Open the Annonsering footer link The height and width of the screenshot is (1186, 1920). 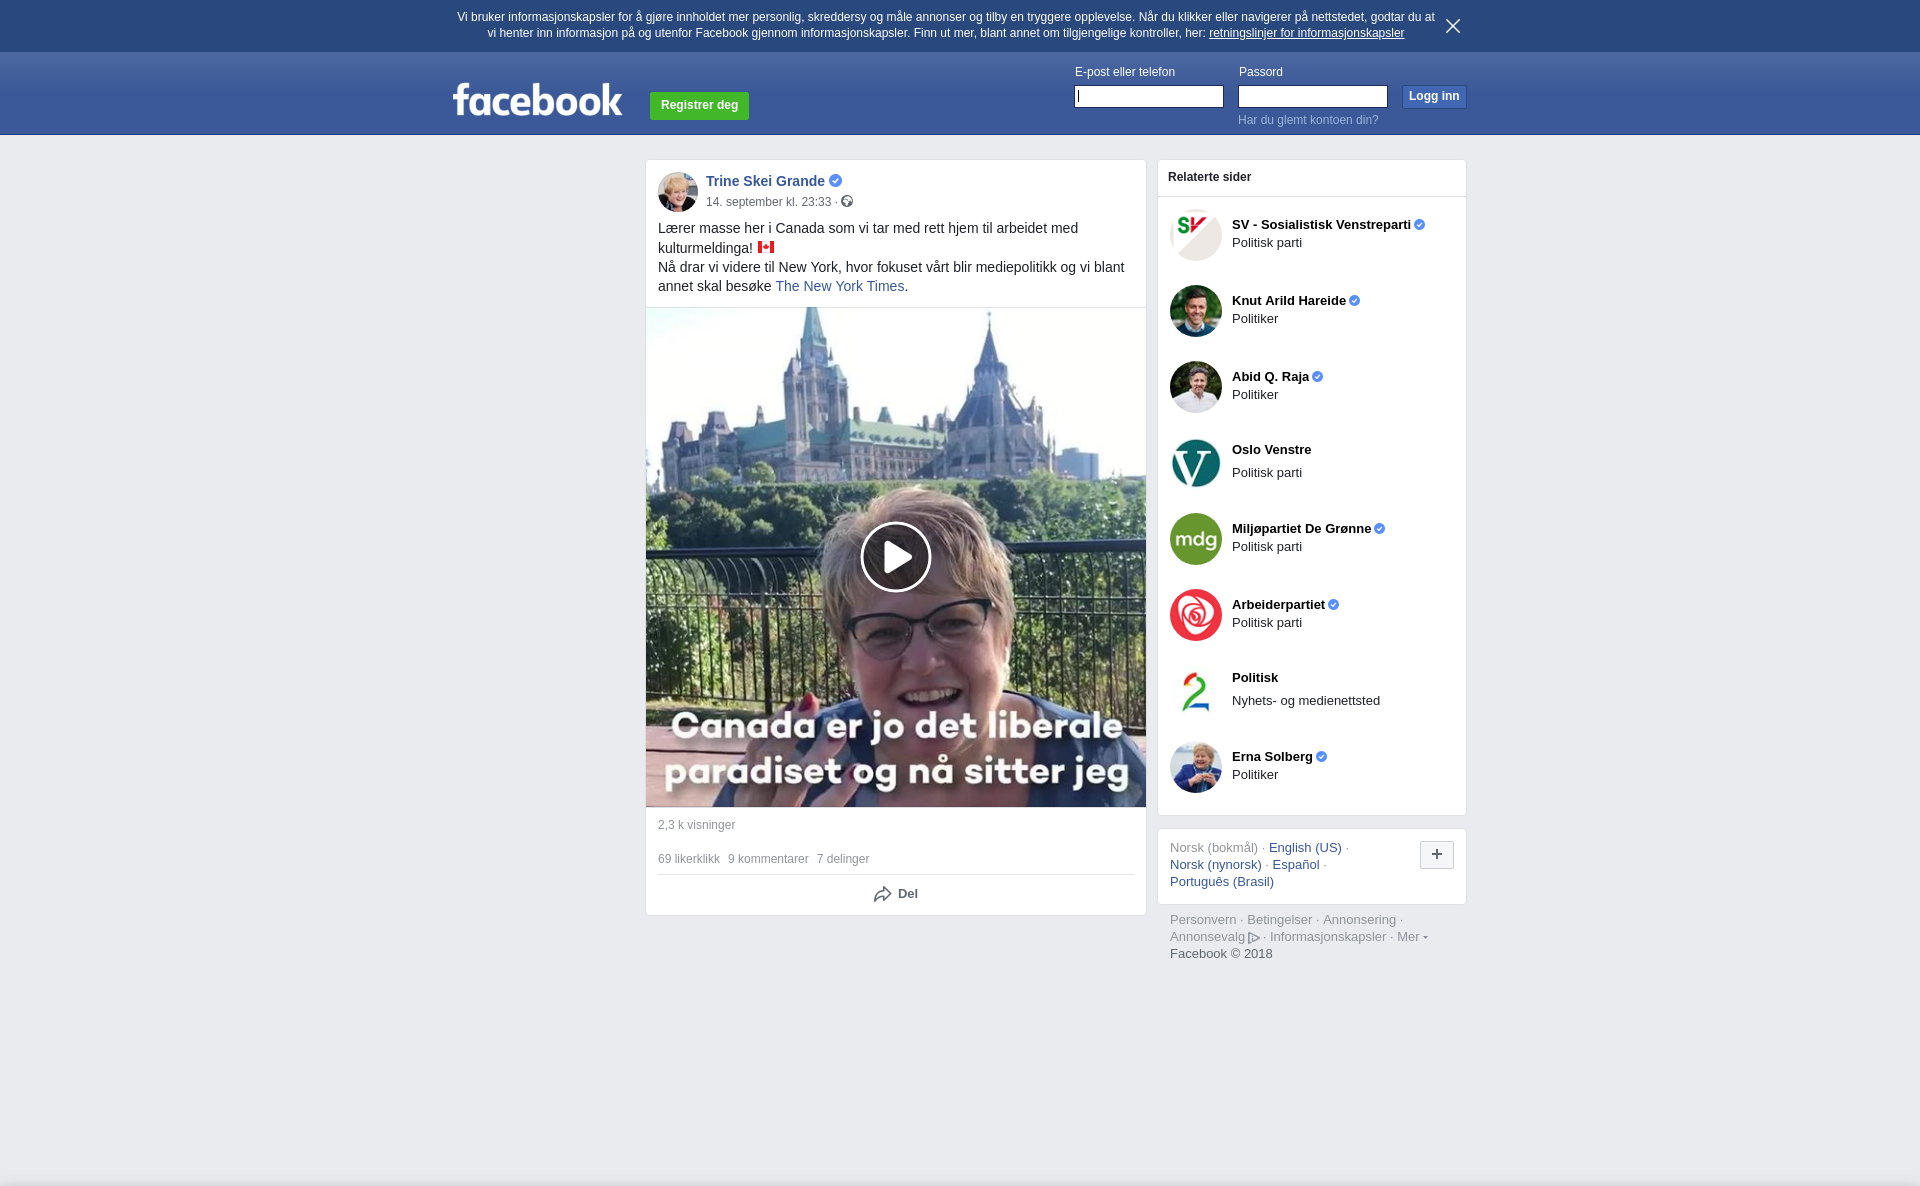tap(1359, 920)
